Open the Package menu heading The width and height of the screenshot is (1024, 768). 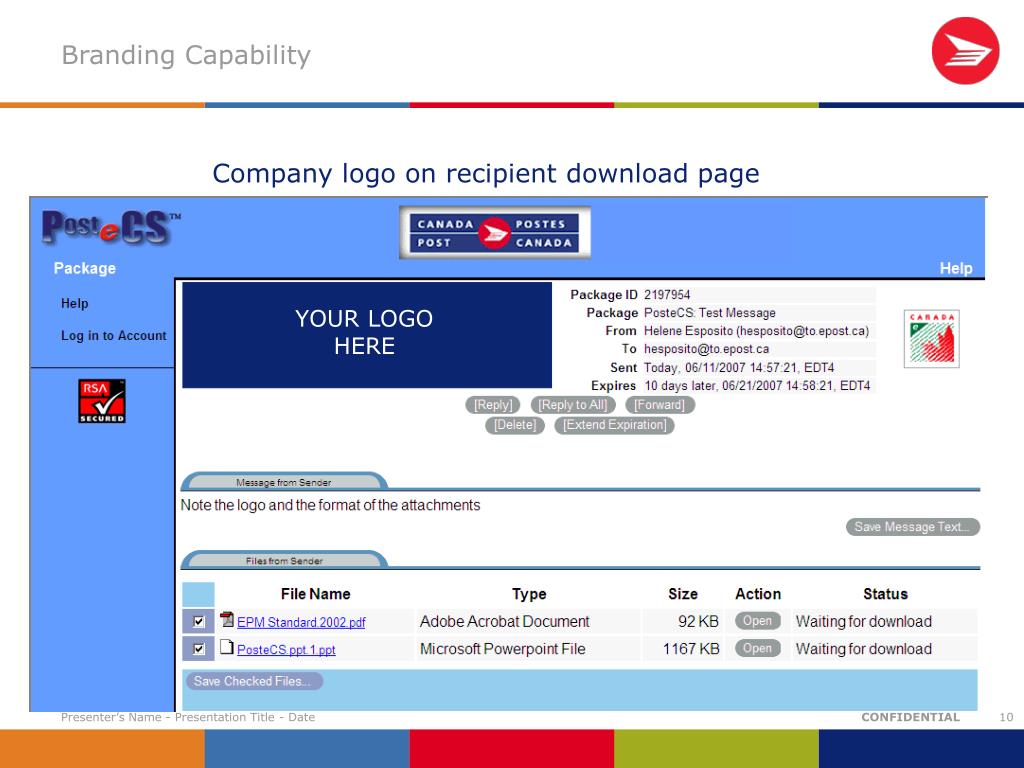(85, 268)
